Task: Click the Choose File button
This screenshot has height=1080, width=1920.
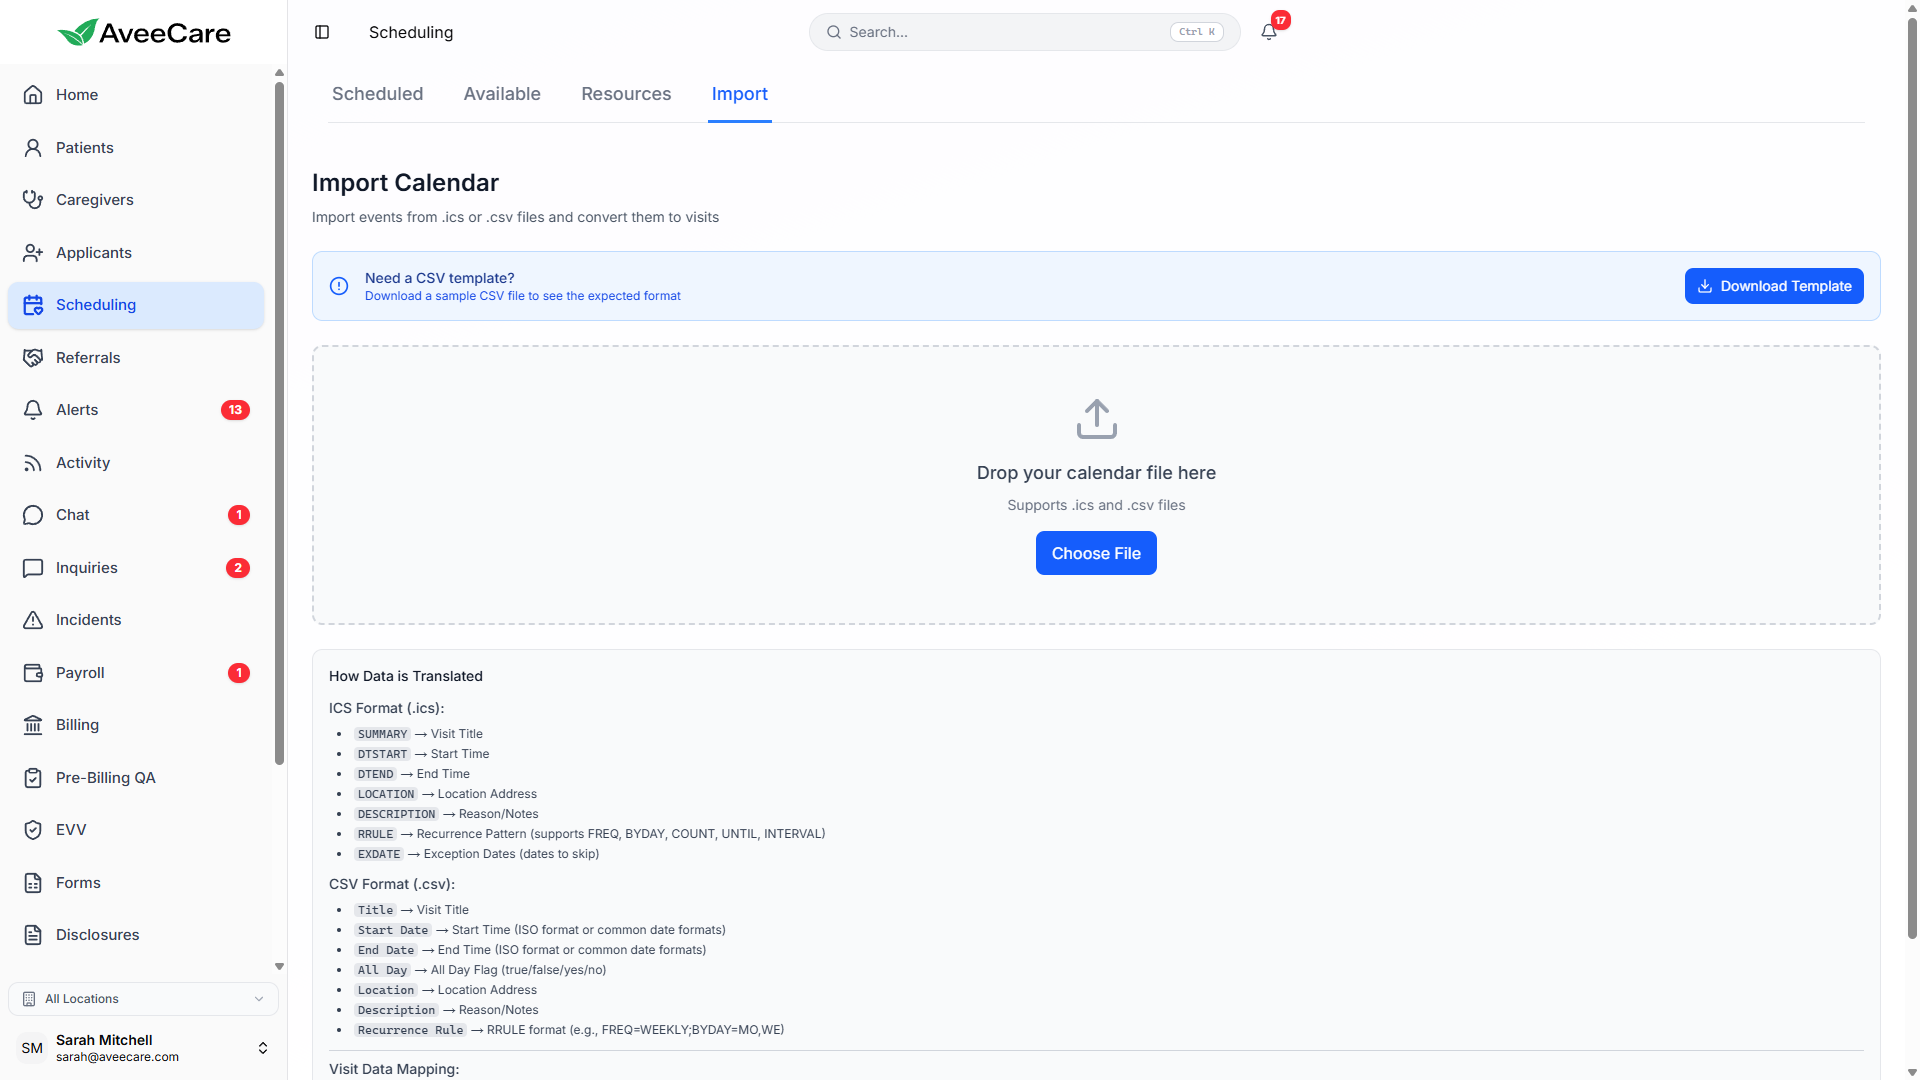Action: (x=1096, y=553)
